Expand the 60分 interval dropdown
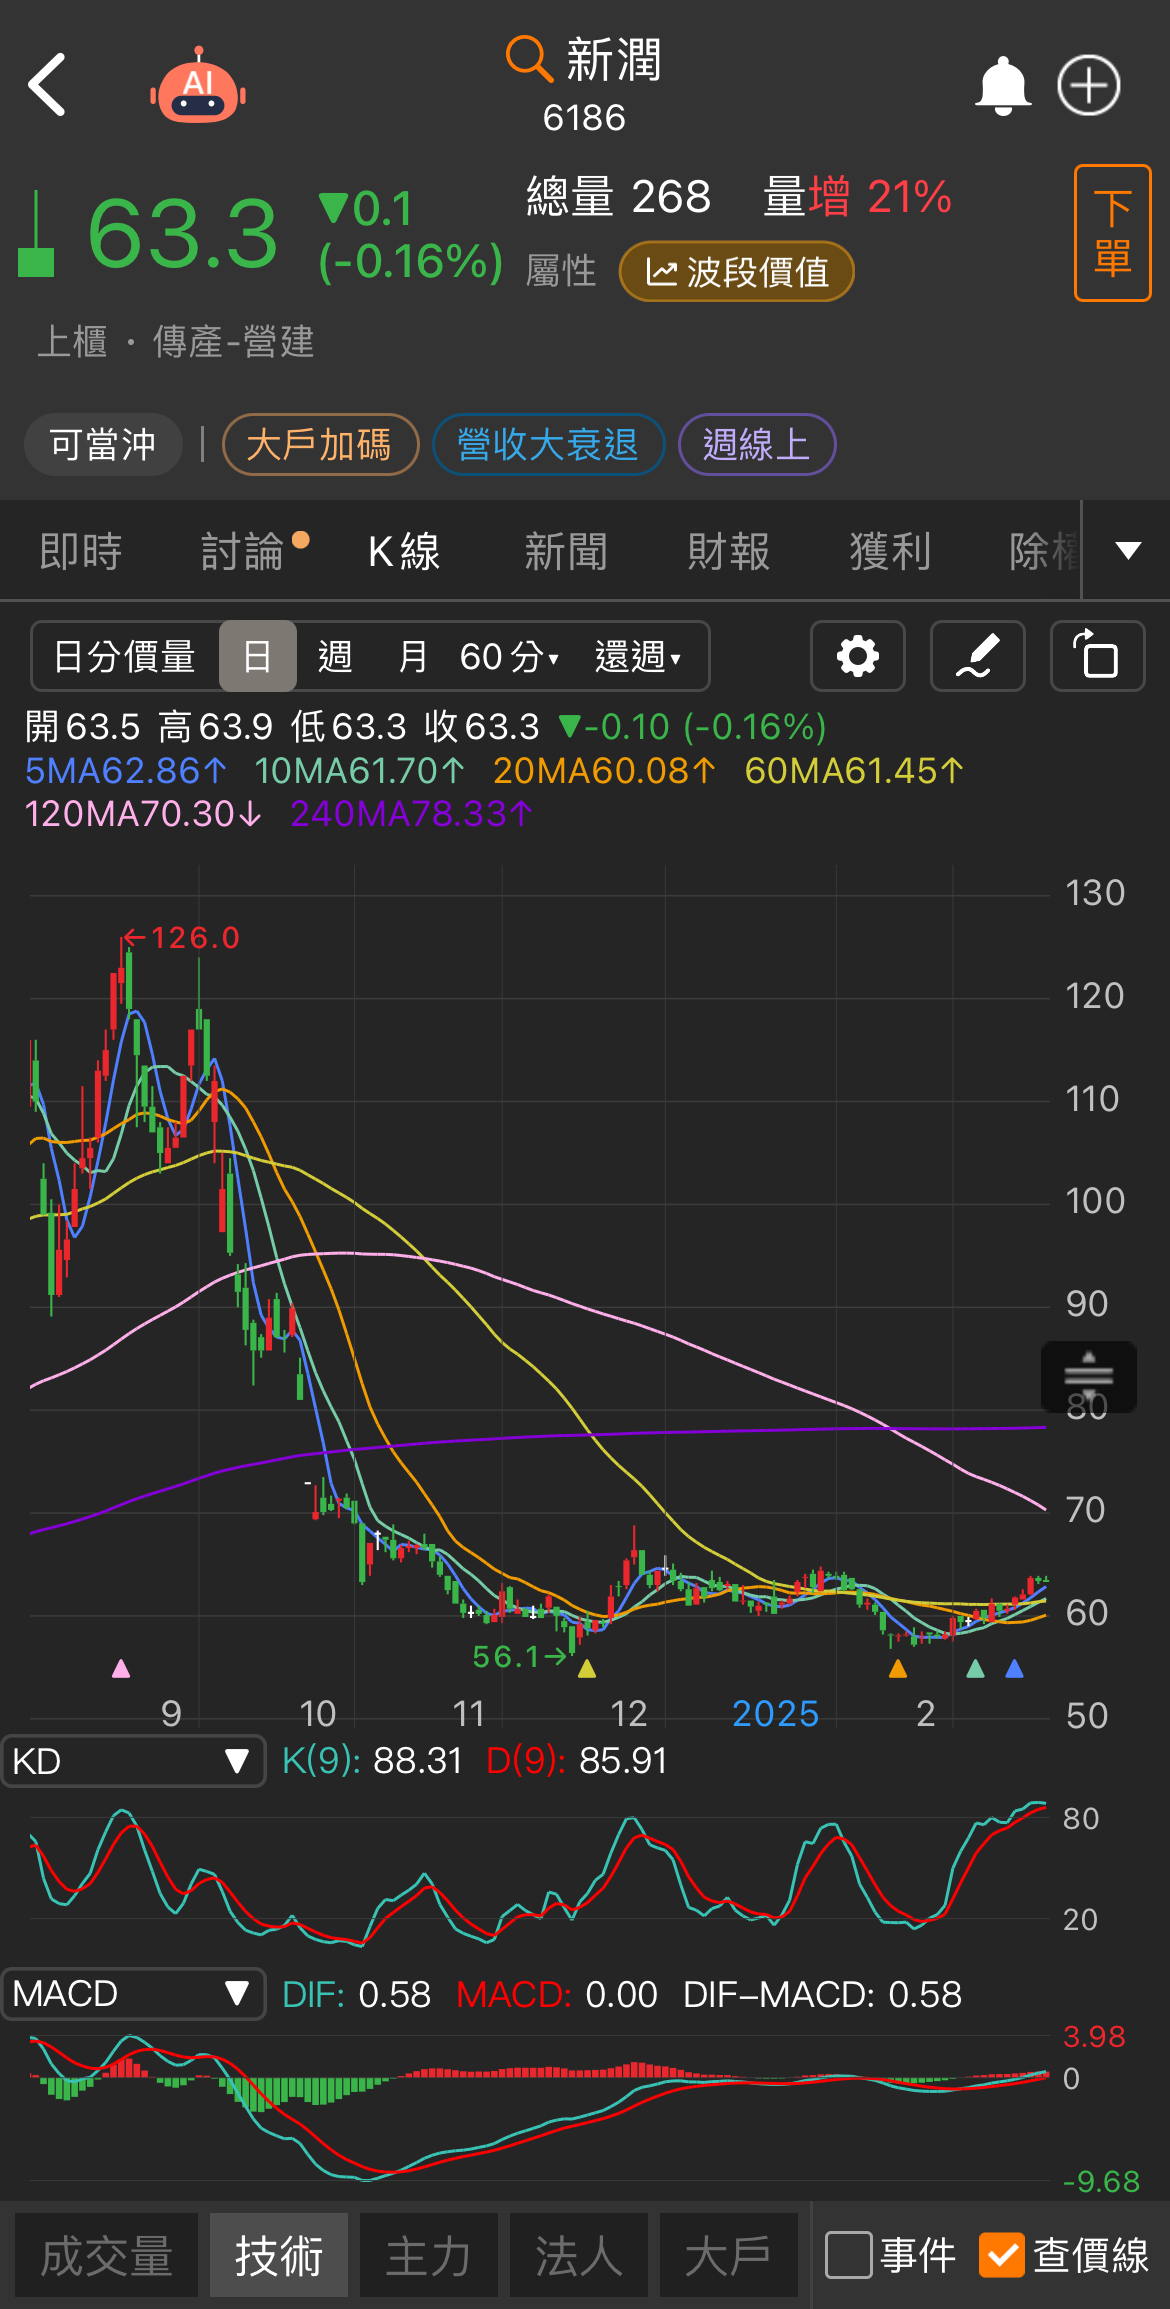The image size is (1170, 2309). [509, 657]
